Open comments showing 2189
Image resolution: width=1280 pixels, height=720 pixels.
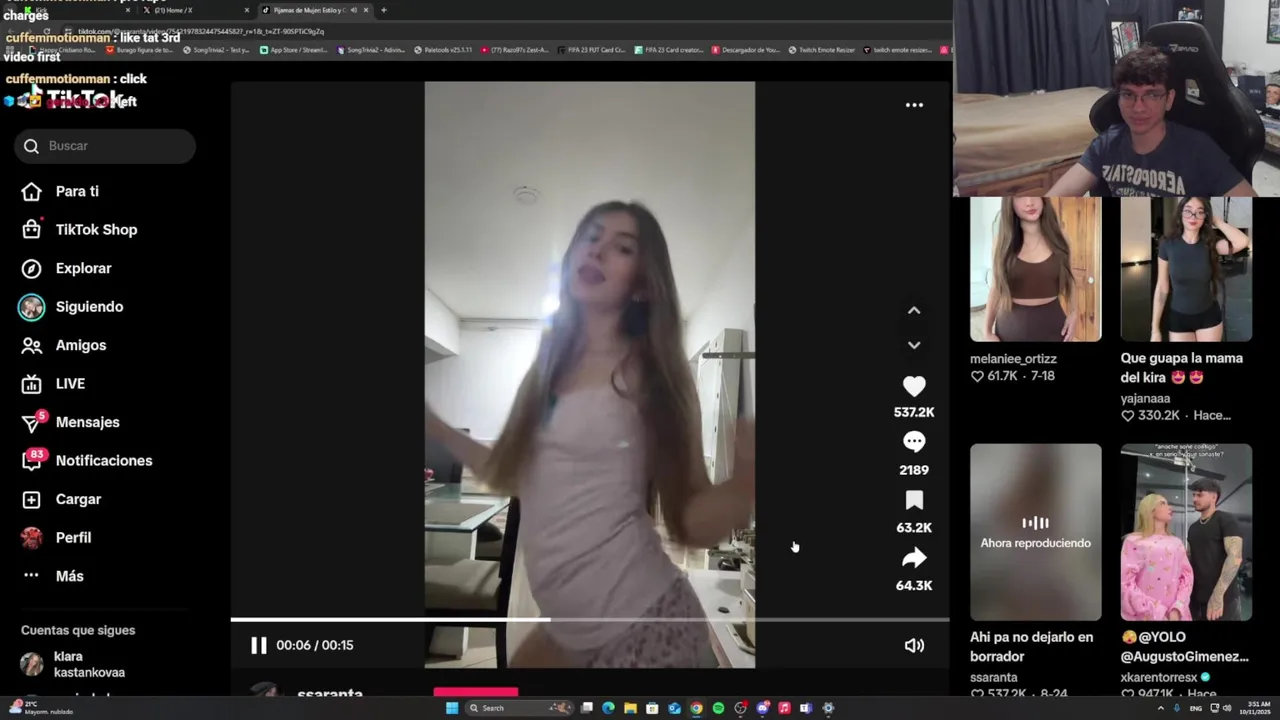click(x=914, y=442)
